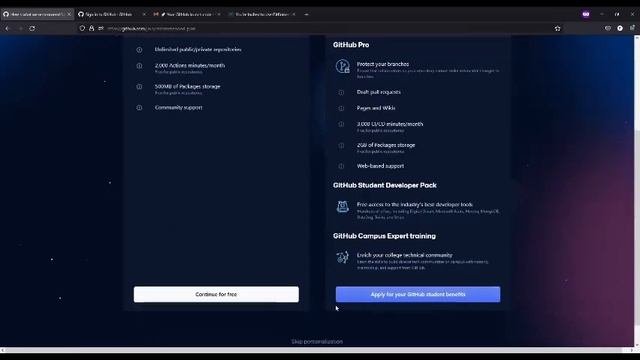Screen dimensions: 640x360
Task: Click the Web-based support text
Action: [x=380, y=166]
